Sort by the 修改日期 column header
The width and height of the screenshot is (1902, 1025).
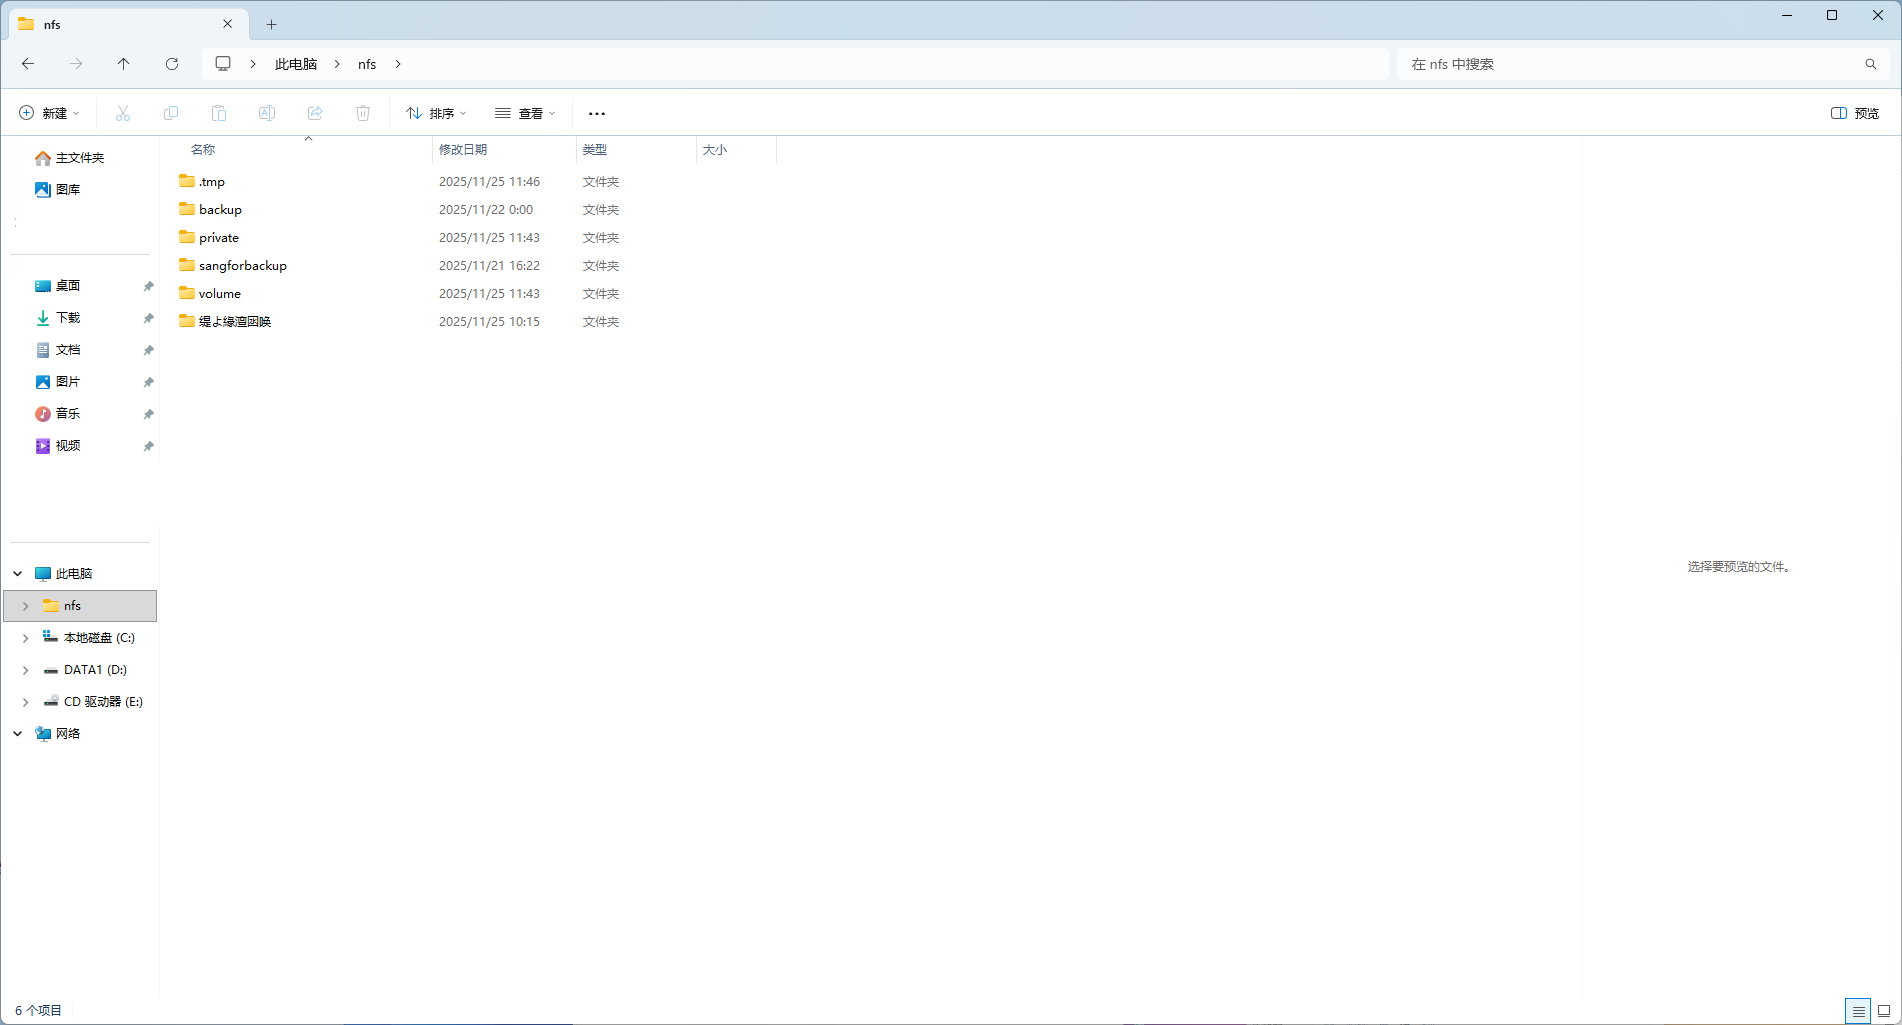(463, 150)
